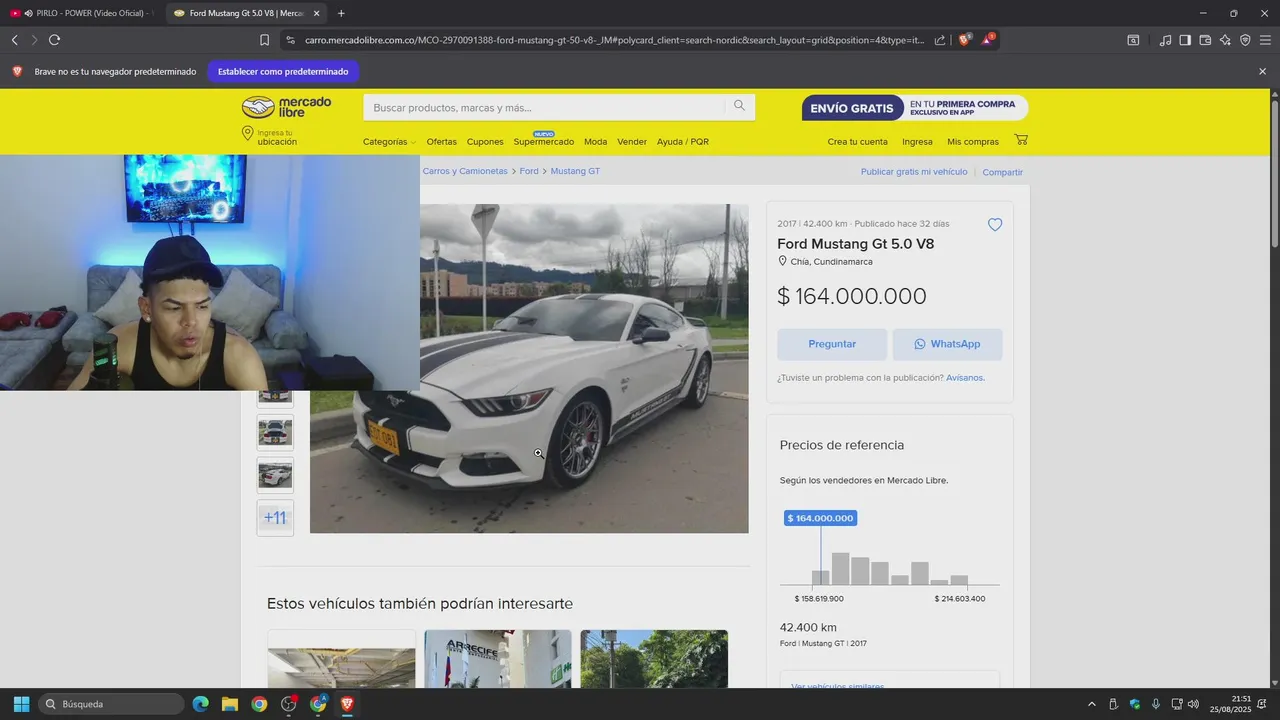Click the Preguntar button
1280x720 pixels.
coord(832,344)
